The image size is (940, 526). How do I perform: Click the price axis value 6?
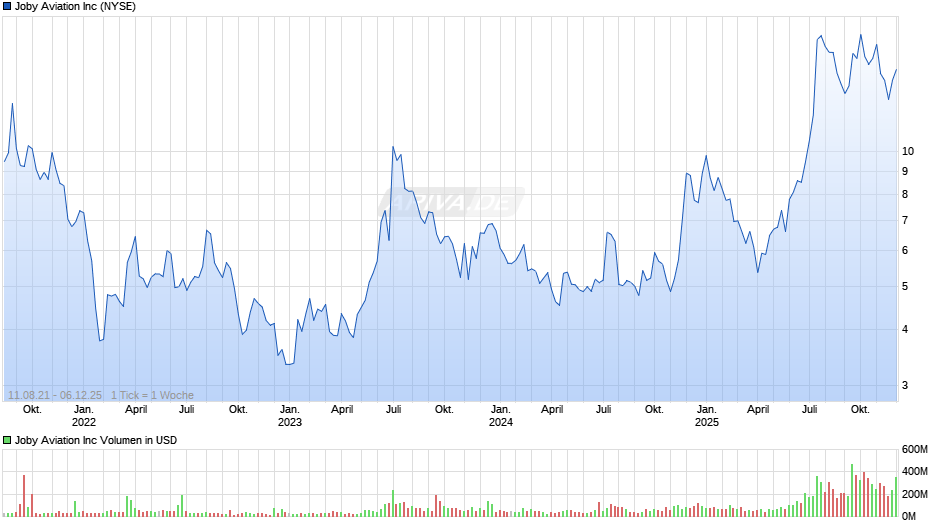pos(905,250)
